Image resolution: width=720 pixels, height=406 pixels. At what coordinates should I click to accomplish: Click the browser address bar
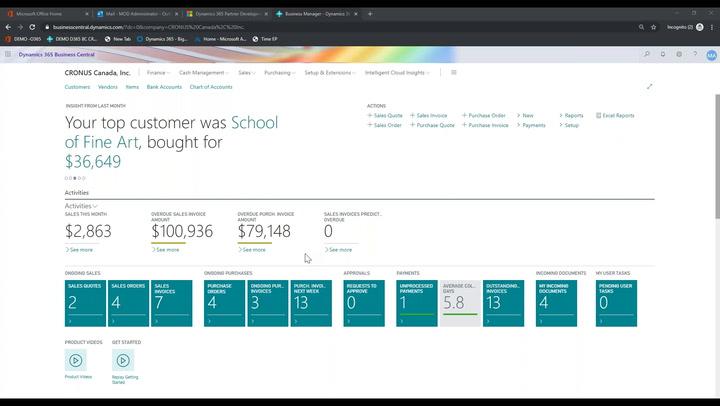[300, 27]
